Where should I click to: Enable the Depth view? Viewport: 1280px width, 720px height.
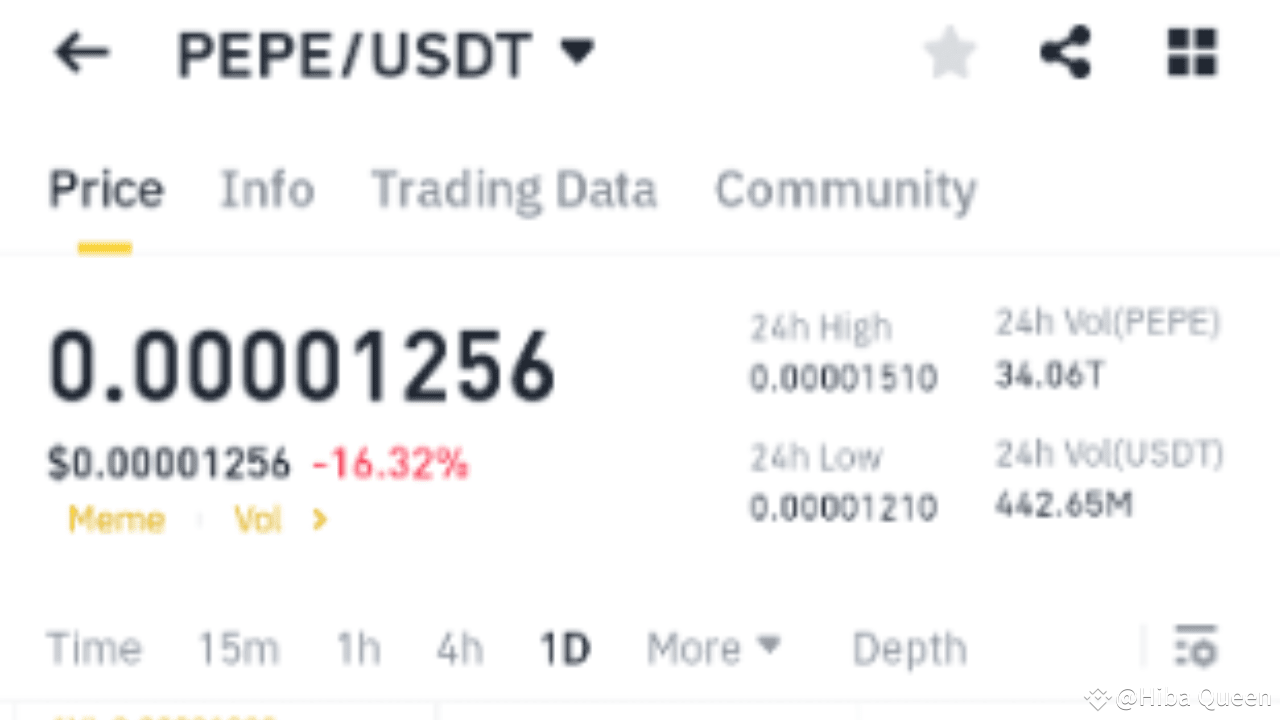(x=909, y=648)
